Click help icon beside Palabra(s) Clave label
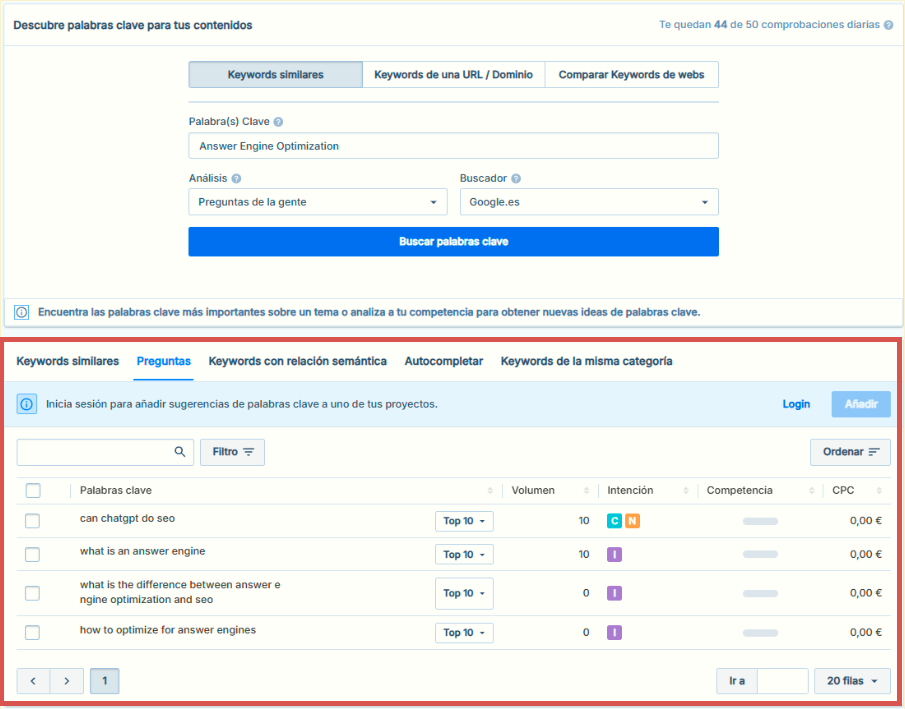This screenshot has width=905, height=709. point(278,122)
